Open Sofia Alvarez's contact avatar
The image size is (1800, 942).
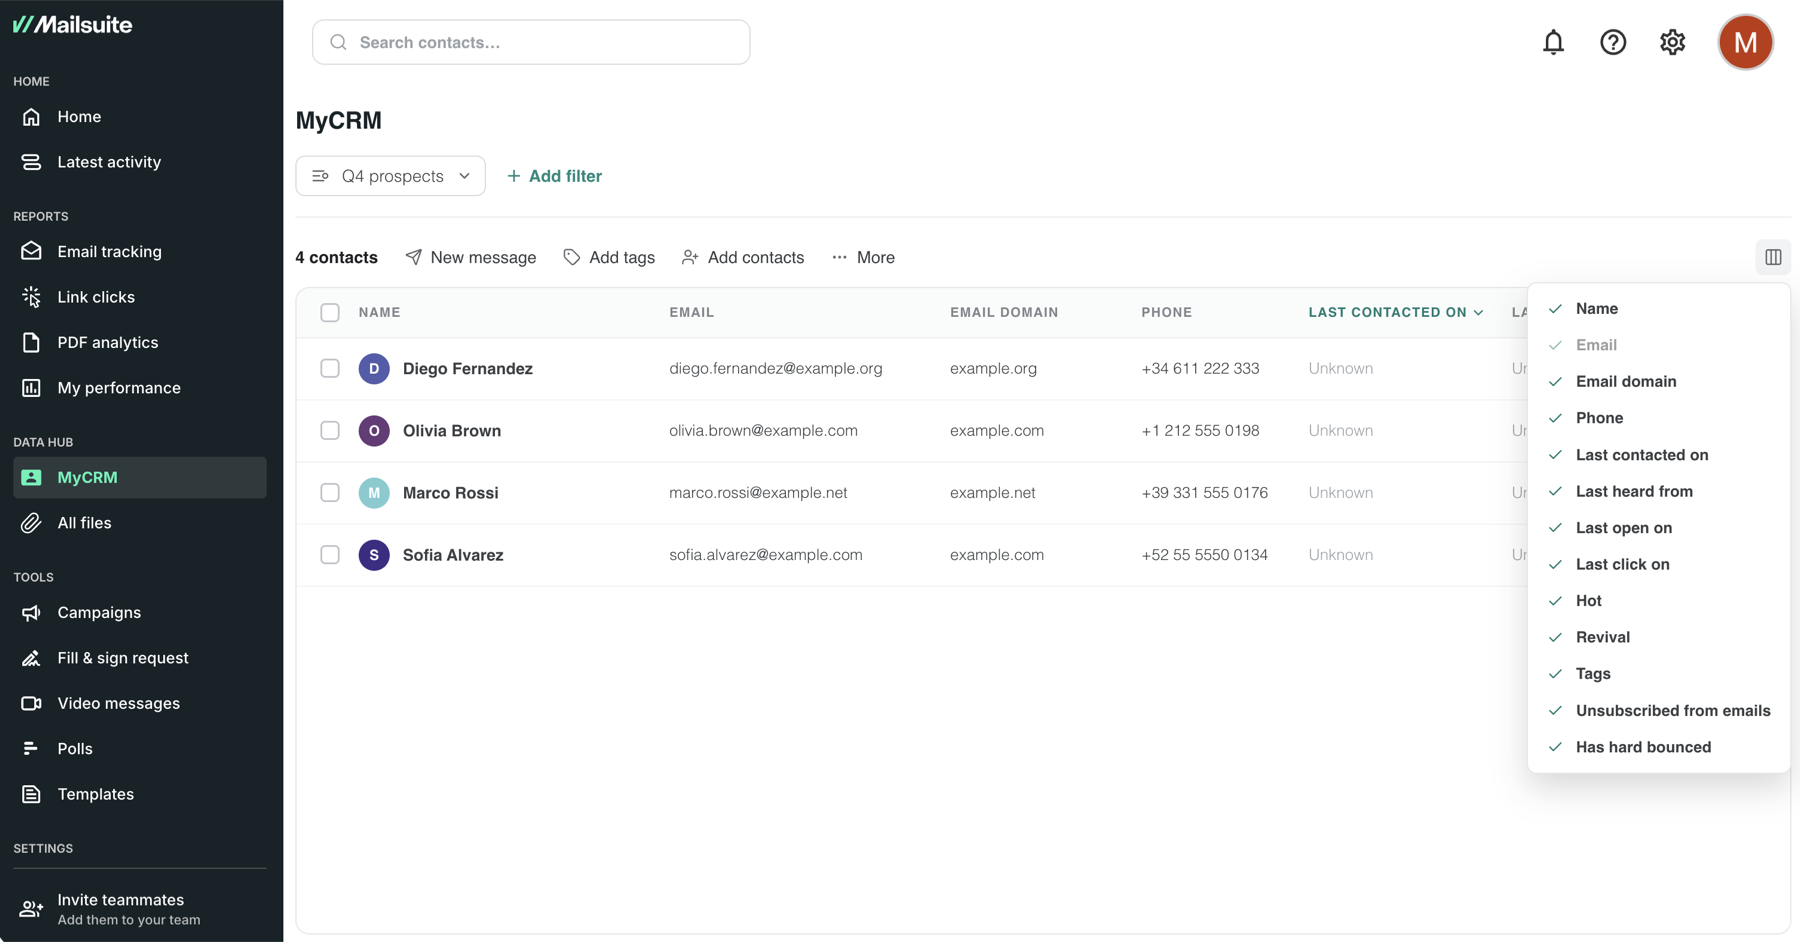(374, 555)
